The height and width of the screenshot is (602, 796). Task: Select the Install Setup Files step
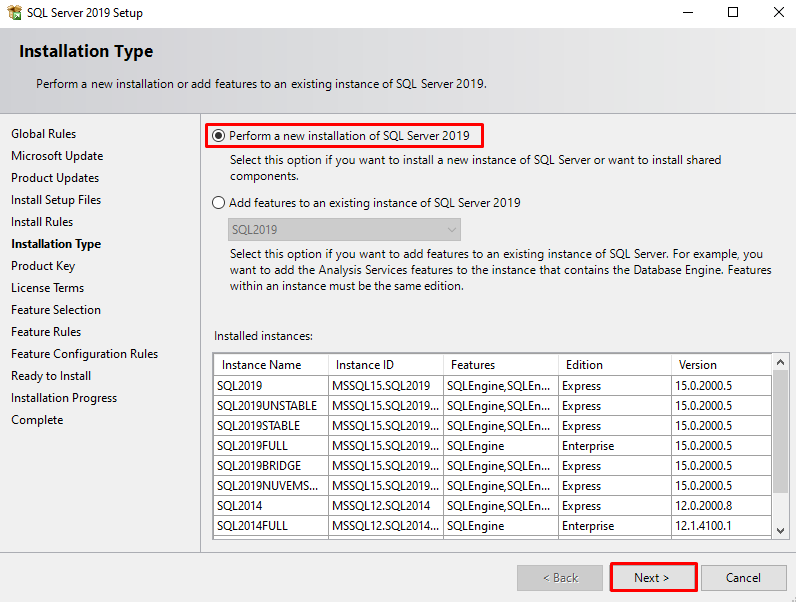(x=56, y=199)
